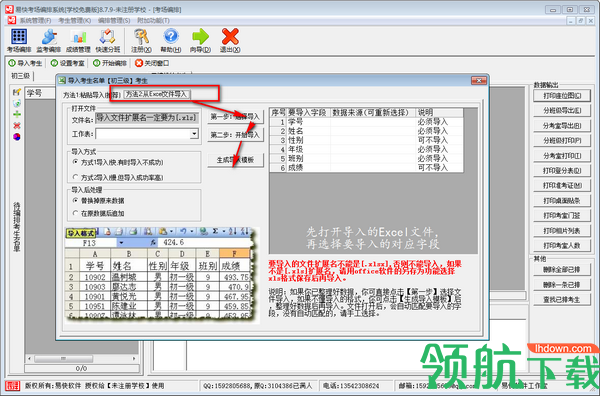Click 打印登分表(D) button
Image resolution: width=600 pixels, height=396 pixels.
[x=562, y=170]
